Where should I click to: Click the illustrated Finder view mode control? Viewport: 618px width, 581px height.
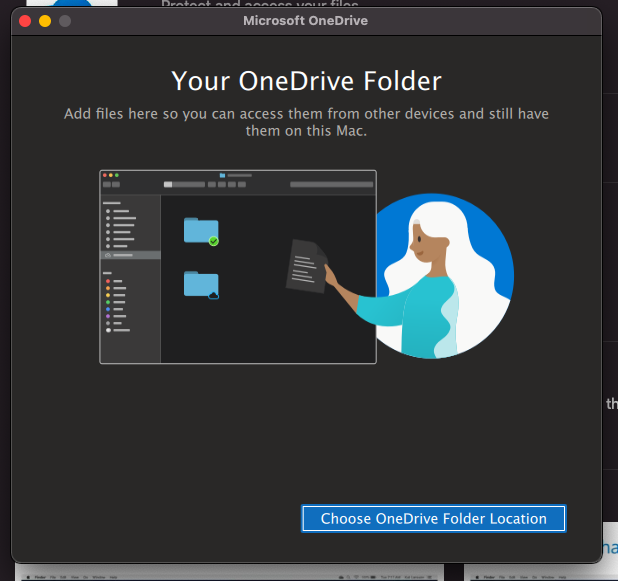tap(182, 185)
